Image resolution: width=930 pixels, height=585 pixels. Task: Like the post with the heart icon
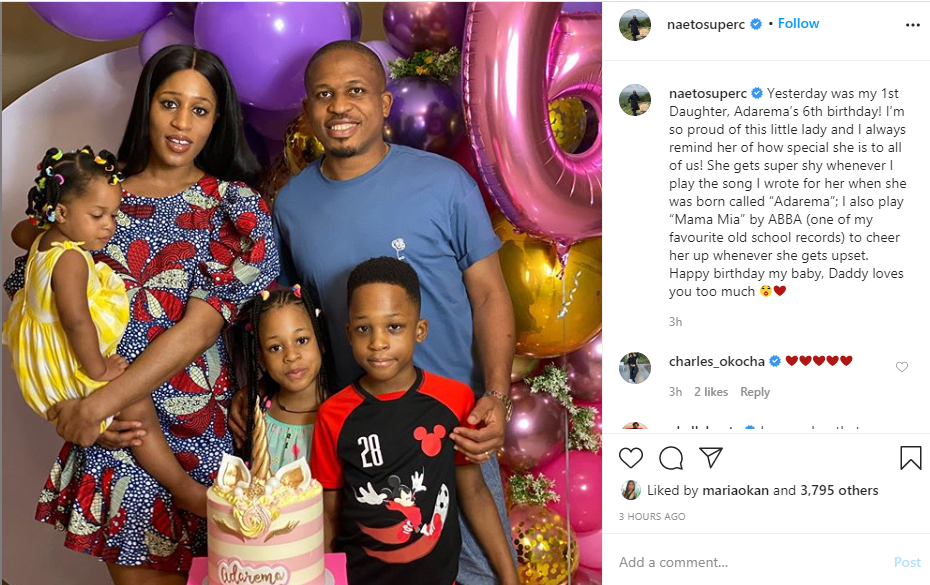[630, 458]
